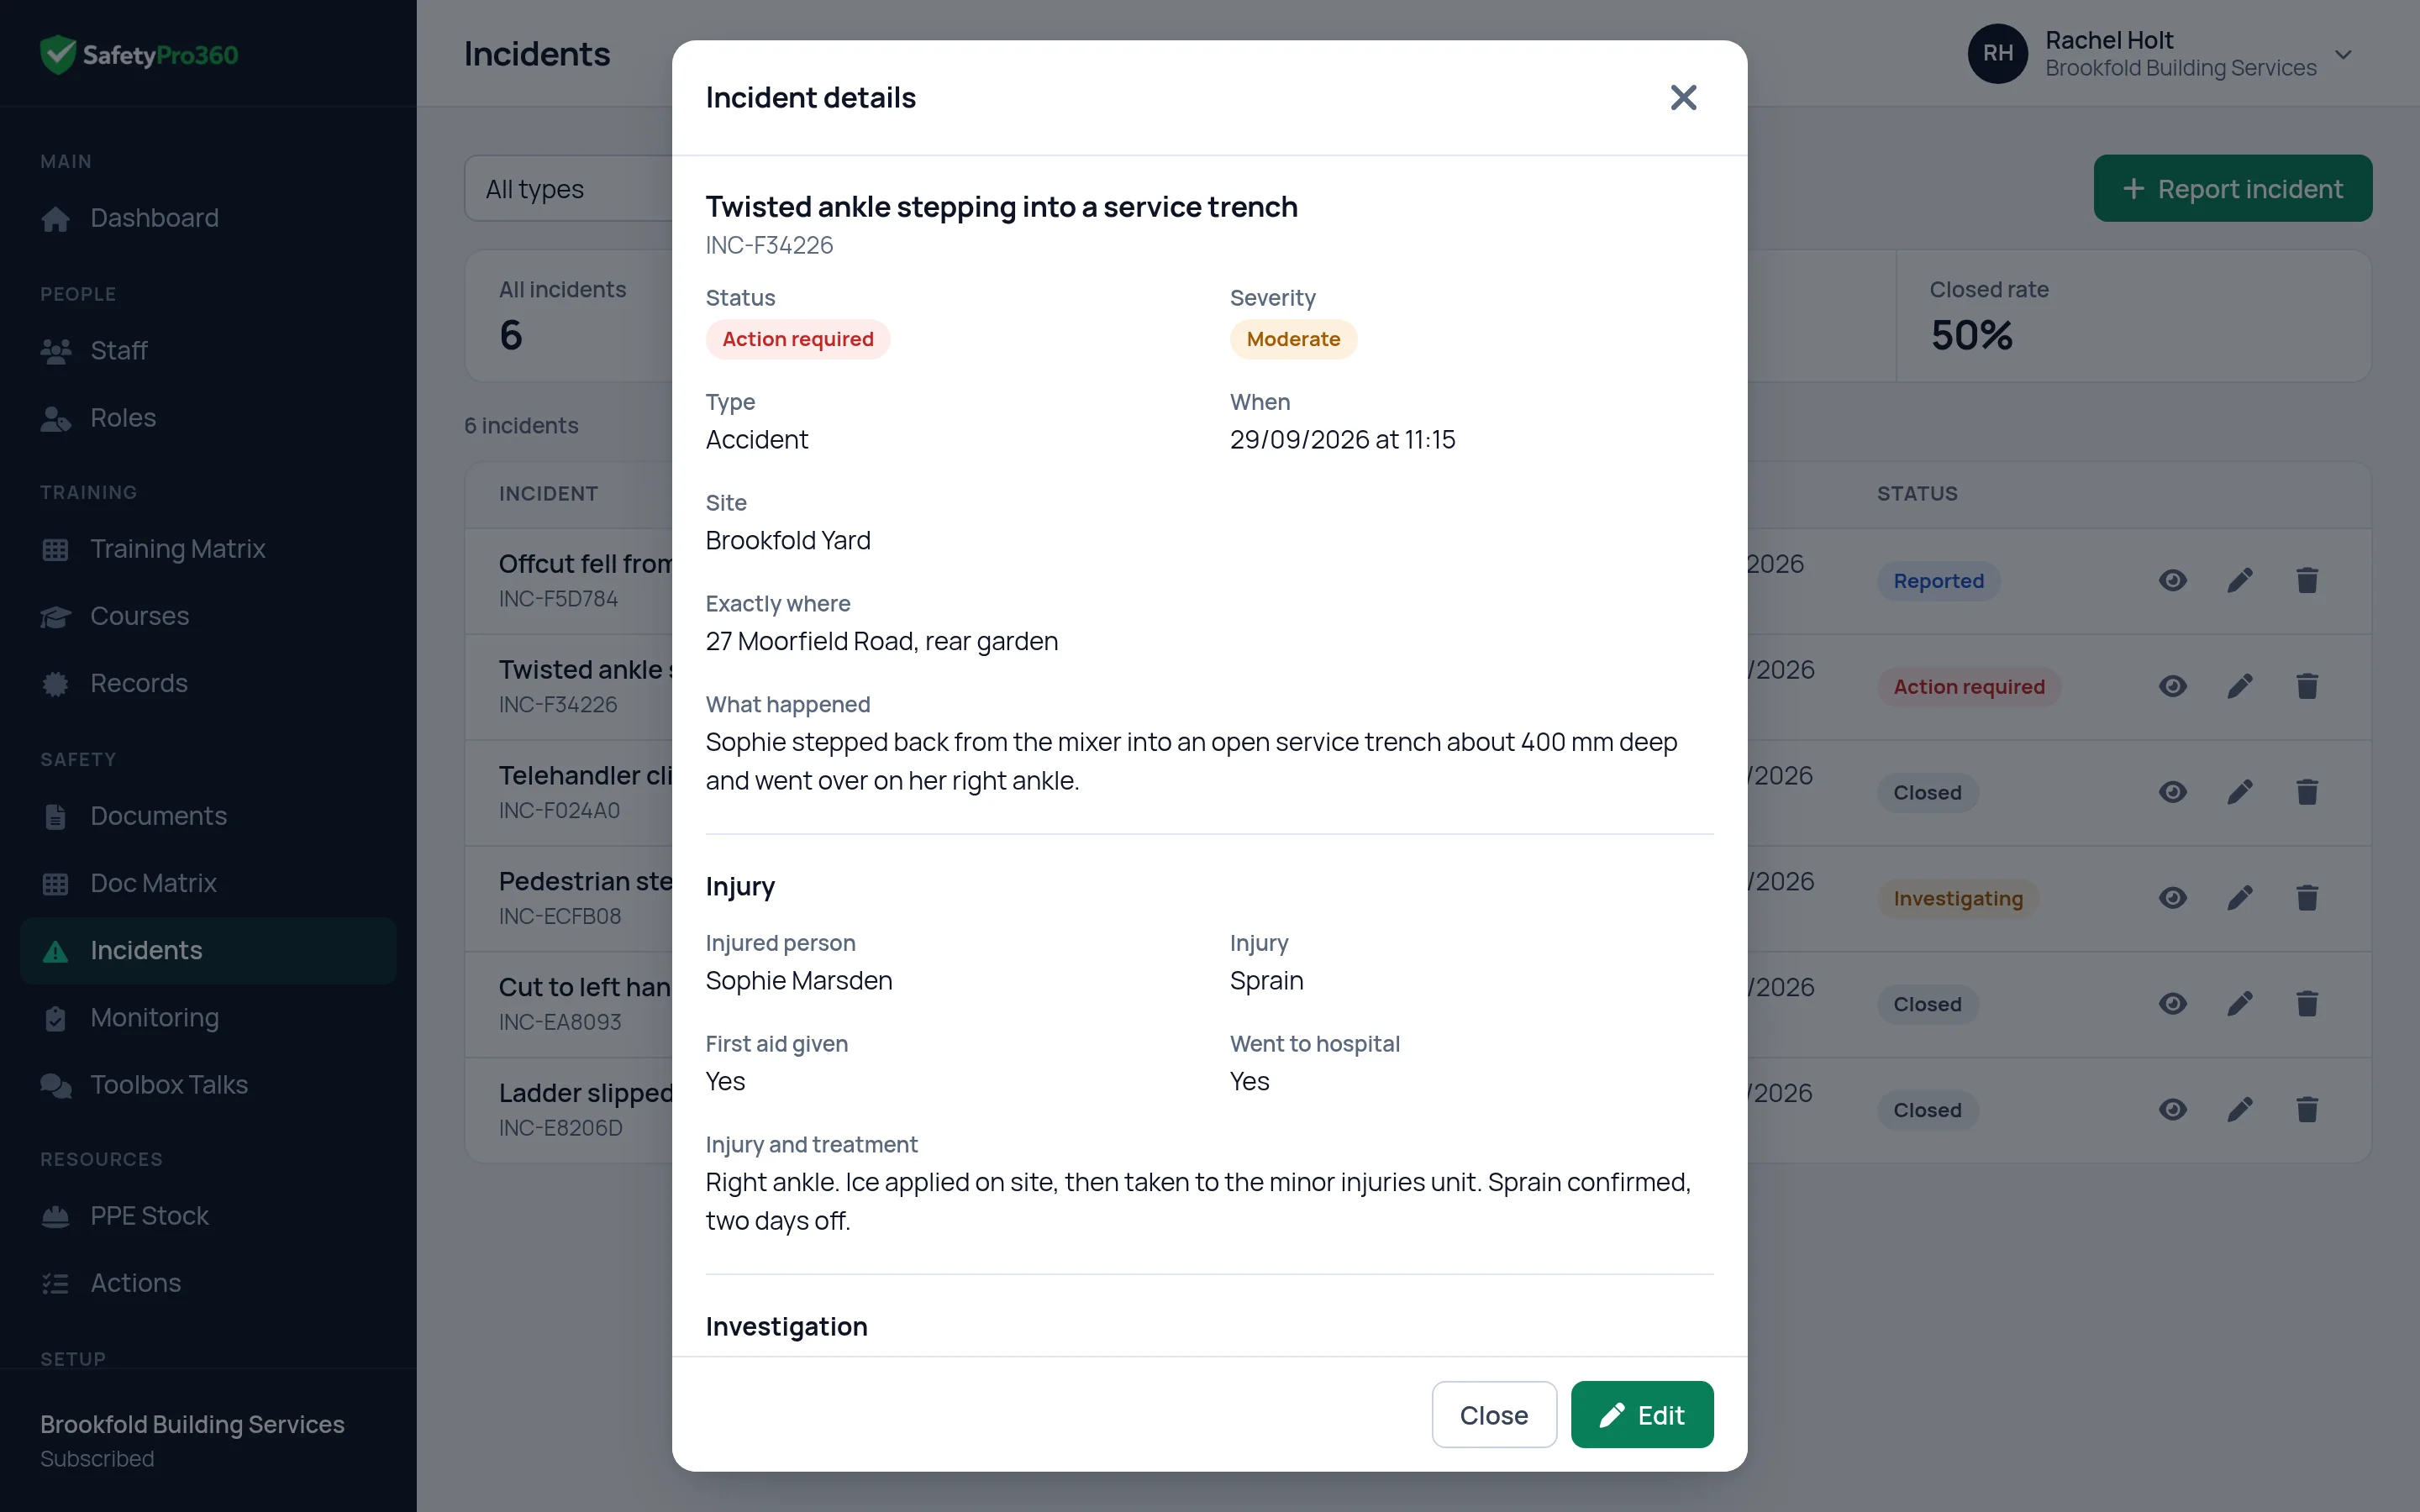Open Documents in the sidebar
Viewport: 2420px width, 1512px height.
point(208,816)
